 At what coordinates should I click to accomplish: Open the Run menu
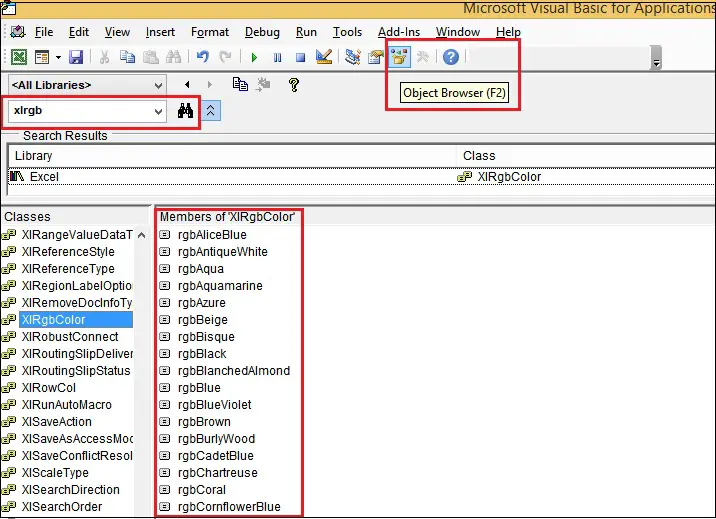[x=306, y=32]
